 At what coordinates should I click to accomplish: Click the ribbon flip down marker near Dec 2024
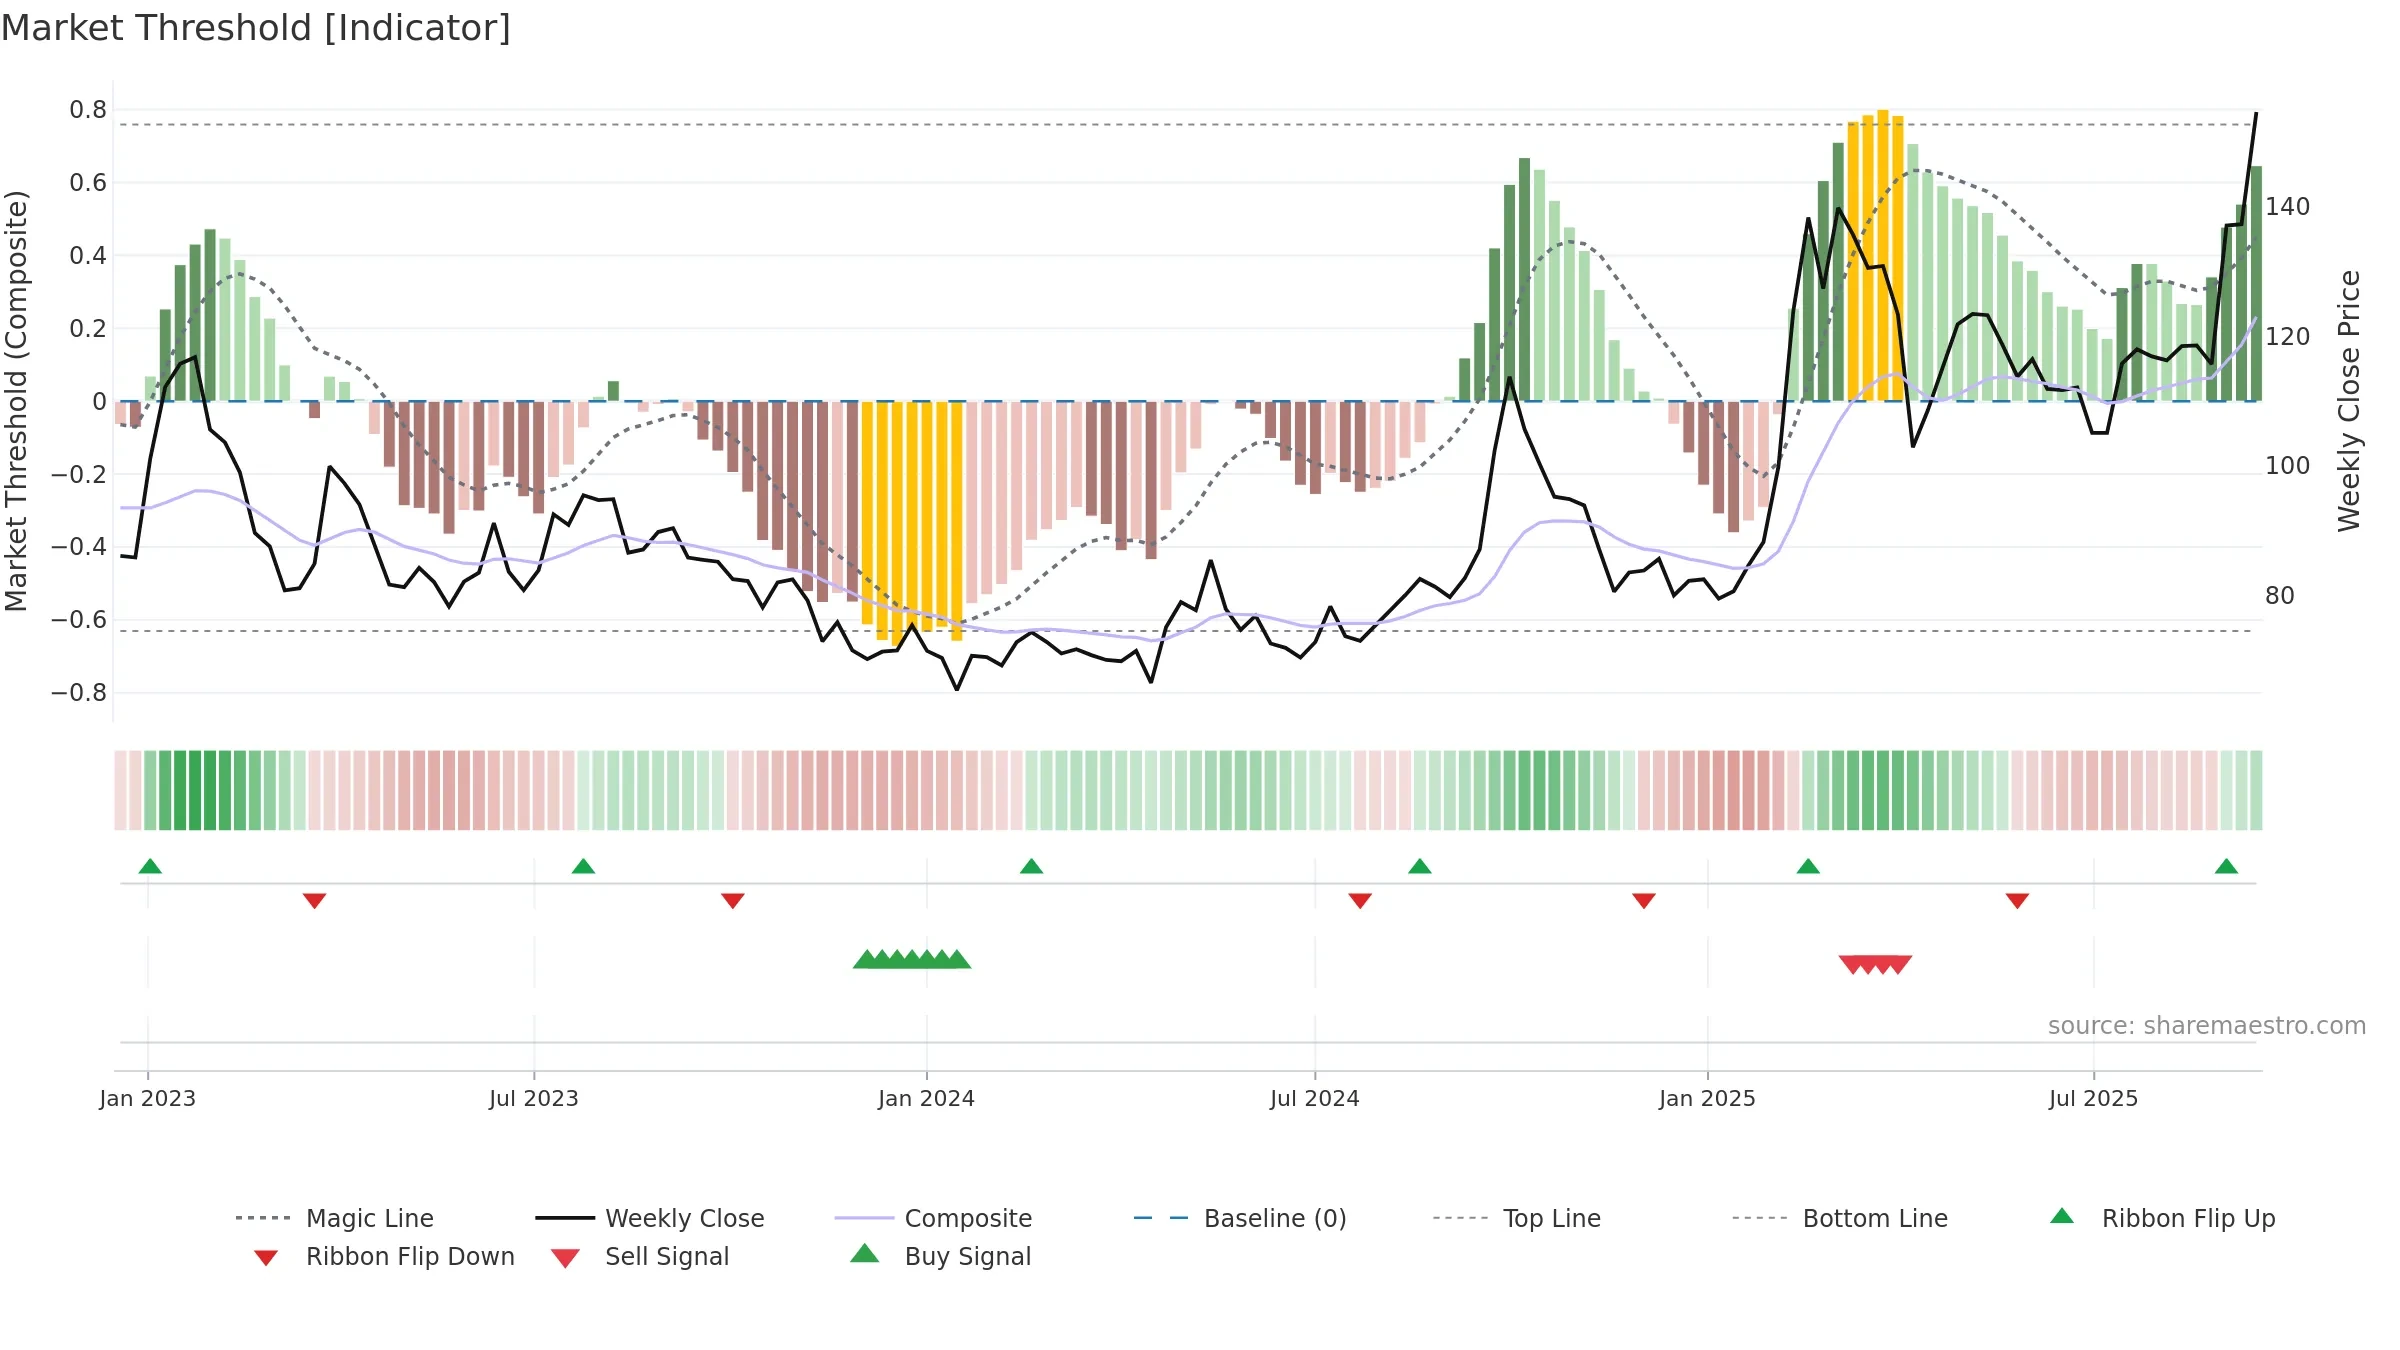1644,901
